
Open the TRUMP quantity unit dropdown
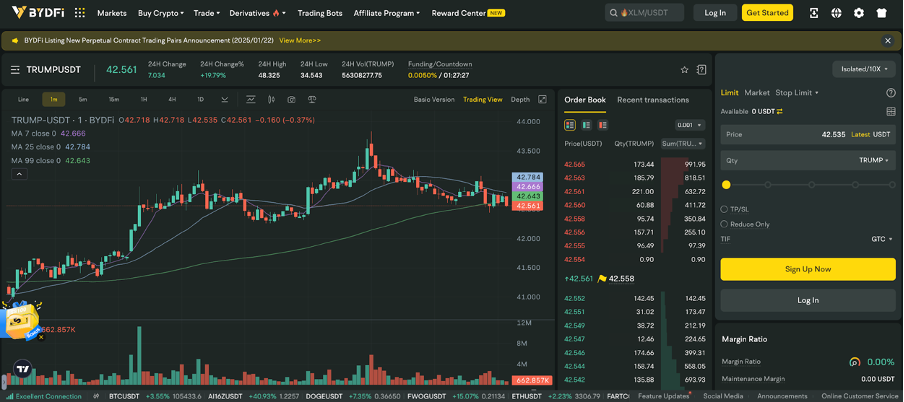coord(874,160)
